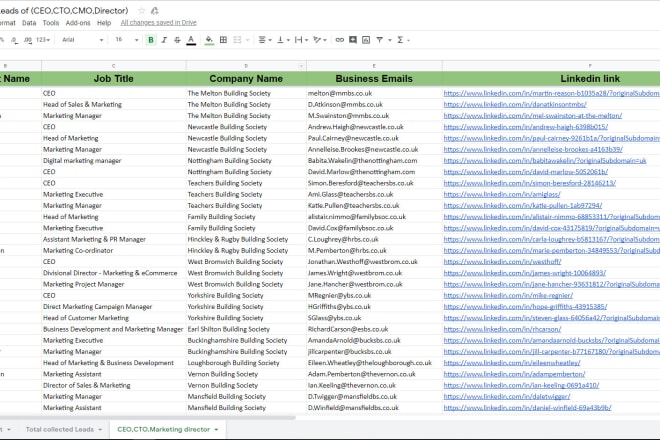The image size is (660, 440).
Task: Open the functions sigma menu
Action: pos(402,40)
